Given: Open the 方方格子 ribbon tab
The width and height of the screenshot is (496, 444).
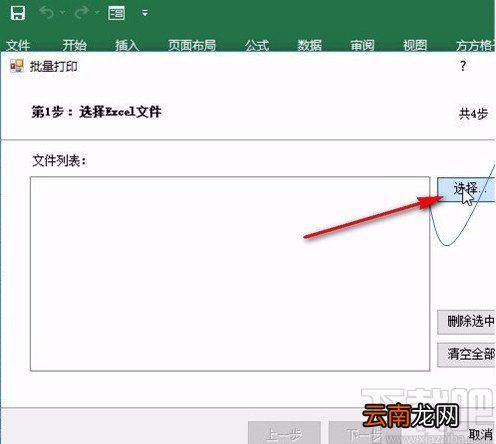Looking at the screenshot, I should (476, 45).
